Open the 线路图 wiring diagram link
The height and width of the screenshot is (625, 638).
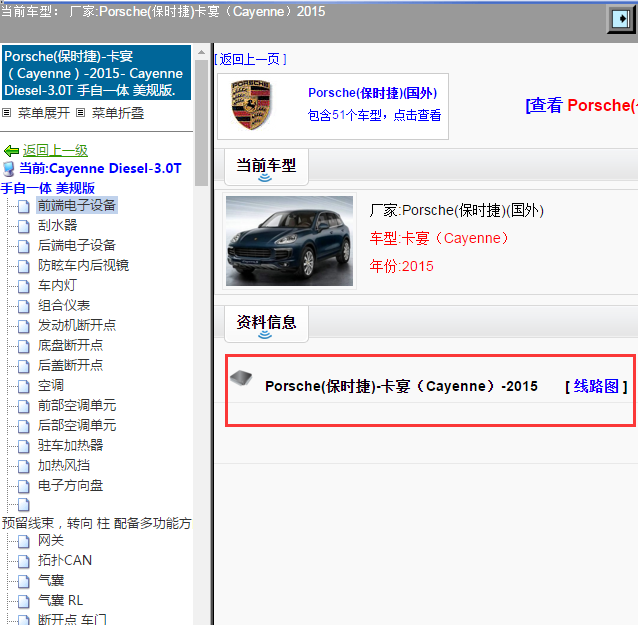596,386
